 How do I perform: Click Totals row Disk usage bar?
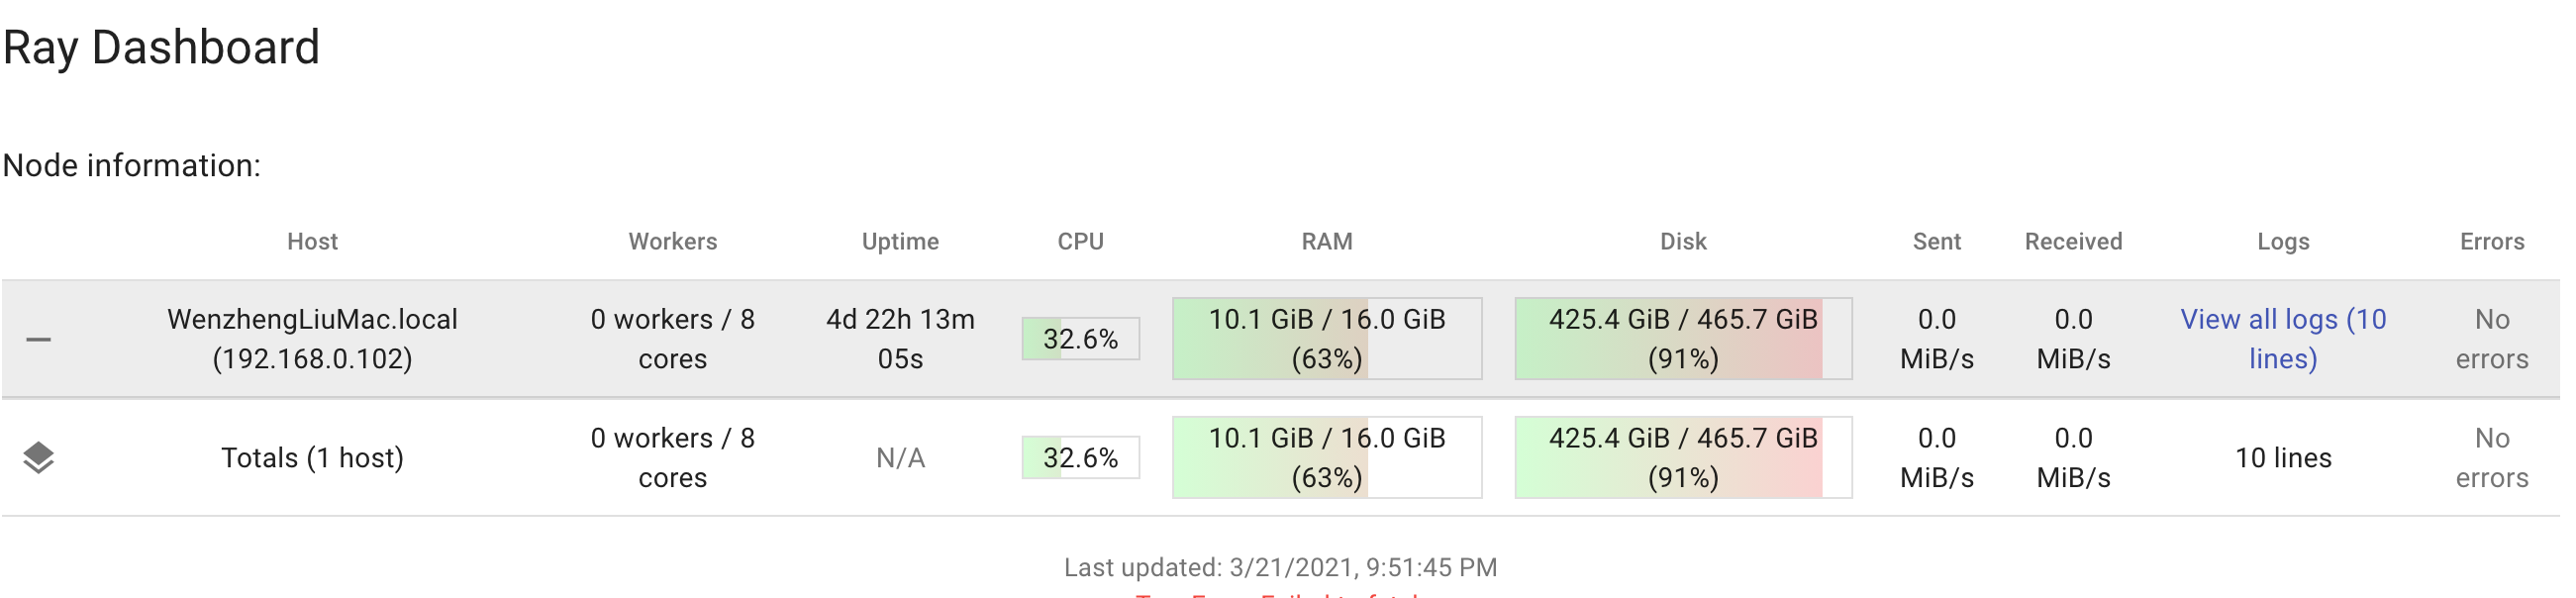coord(1683,458)
